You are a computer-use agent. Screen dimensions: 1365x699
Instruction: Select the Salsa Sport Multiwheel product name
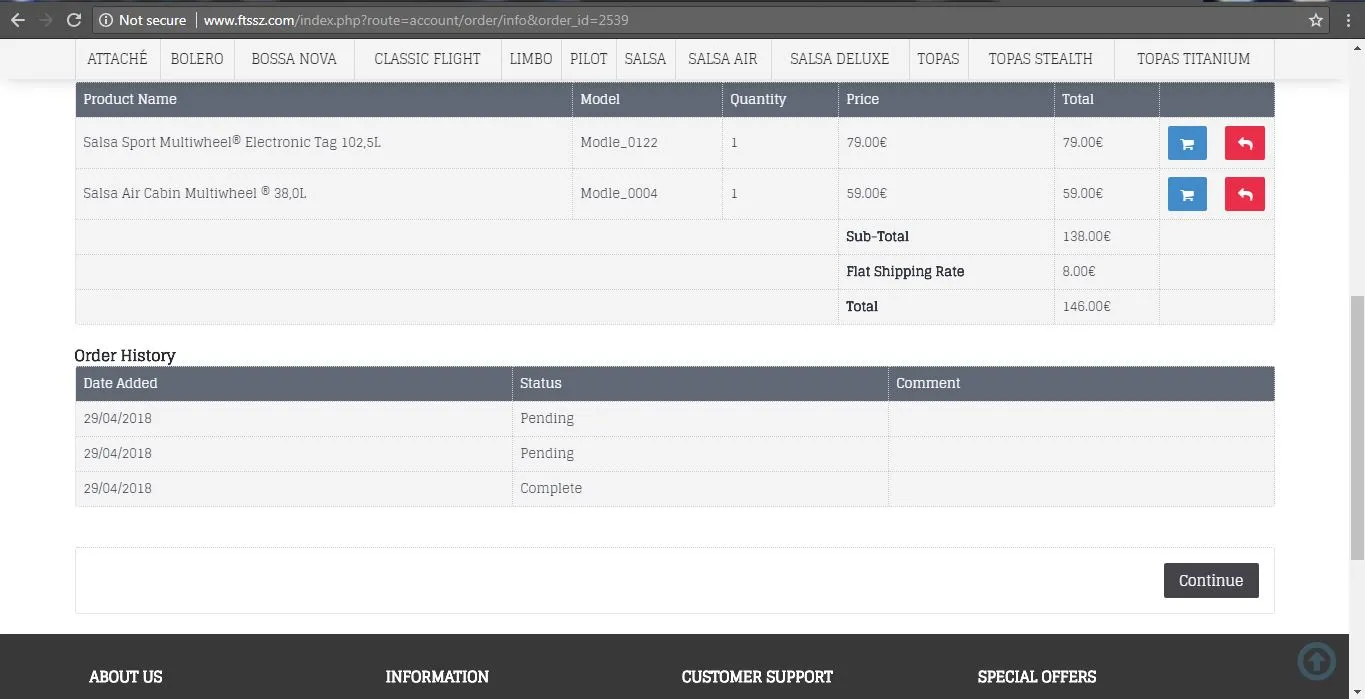(x=232, y=142)
